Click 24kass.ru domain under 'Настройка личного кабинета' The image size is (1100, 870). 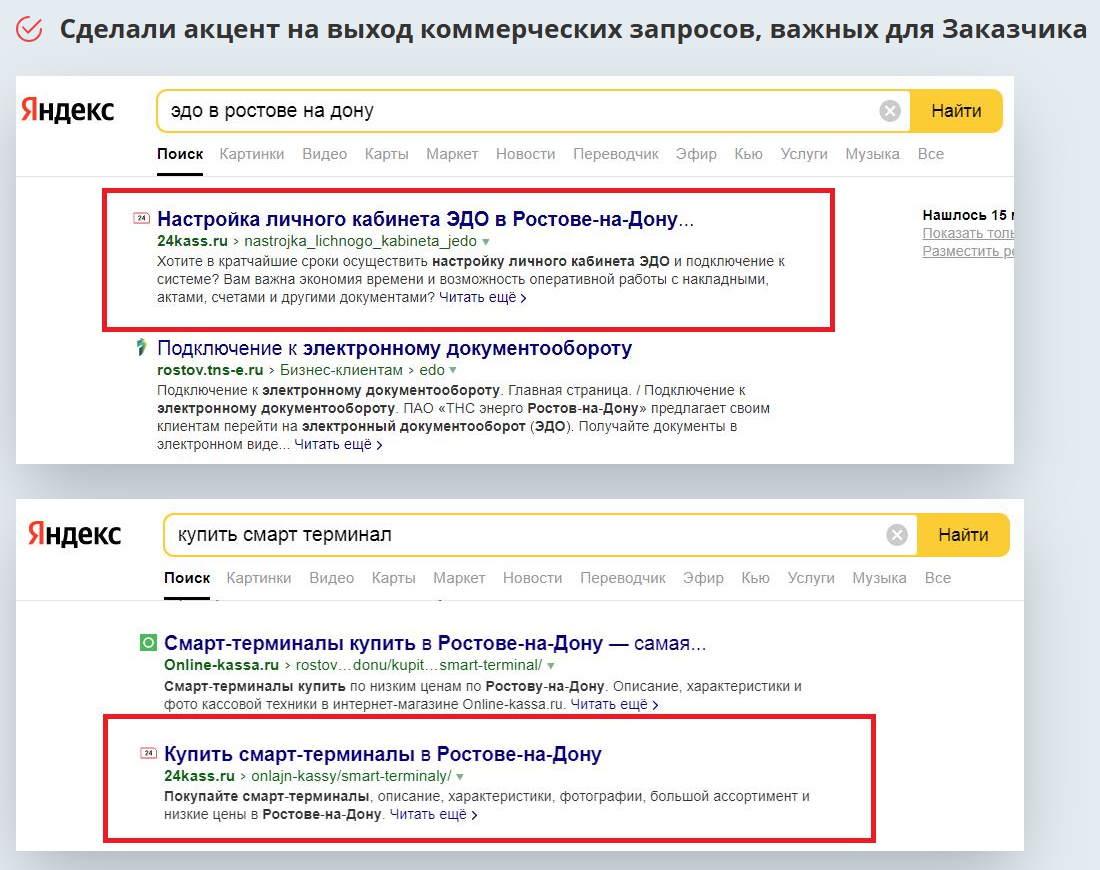tap(192, 241)
